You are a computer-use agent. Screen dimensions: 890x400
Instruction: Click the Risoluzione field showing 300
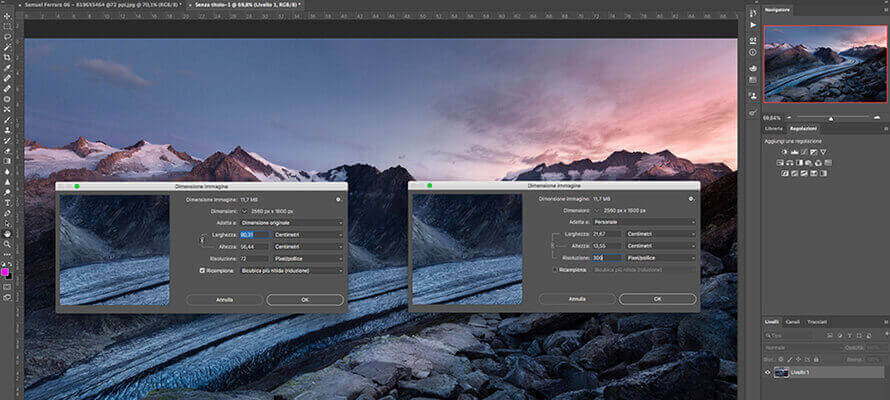pyautogui.click(x=606, y=258)
